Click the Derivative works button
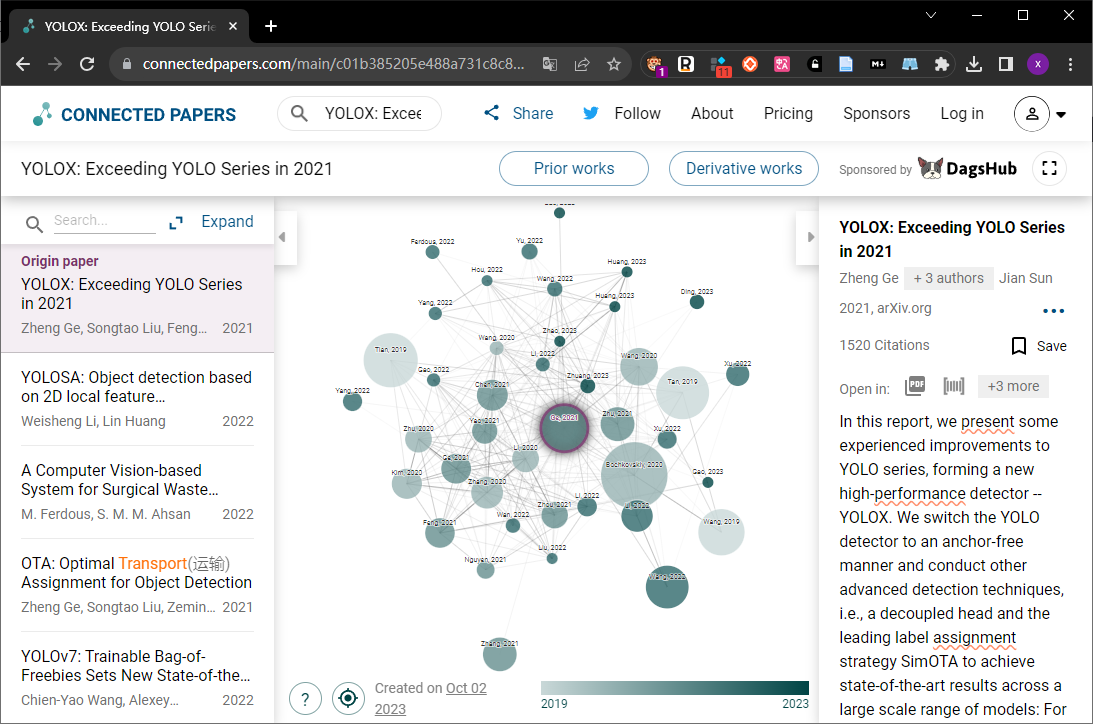The image size is (1093, 724). 744,169
